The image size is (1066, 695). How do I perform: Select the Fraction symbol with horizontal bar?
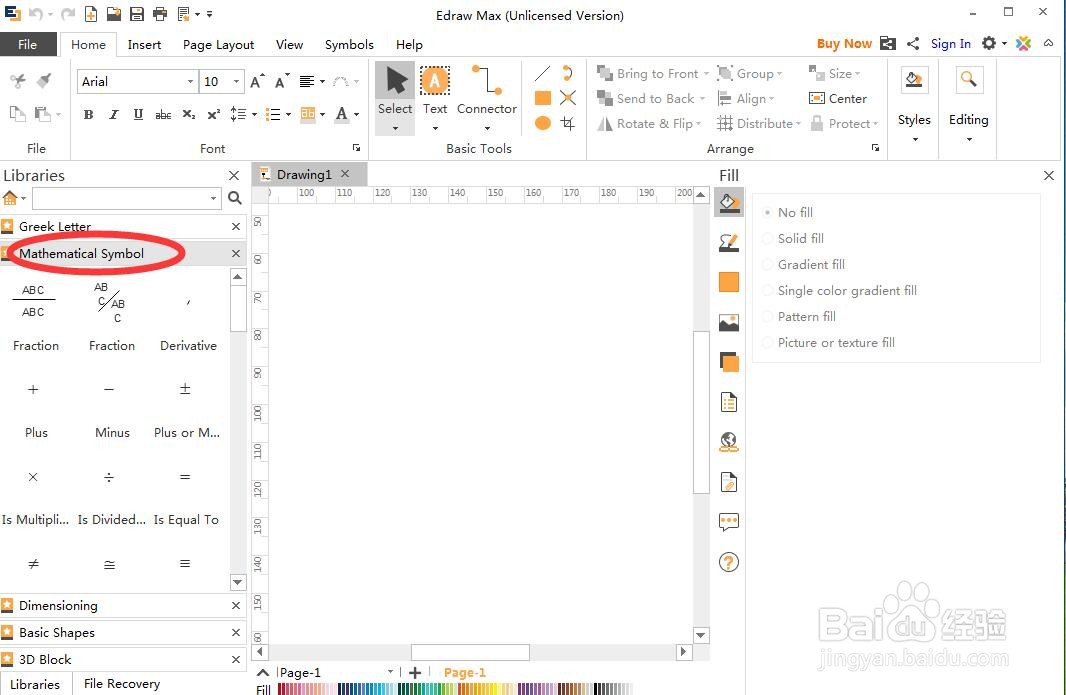click(x=33, y=301)
